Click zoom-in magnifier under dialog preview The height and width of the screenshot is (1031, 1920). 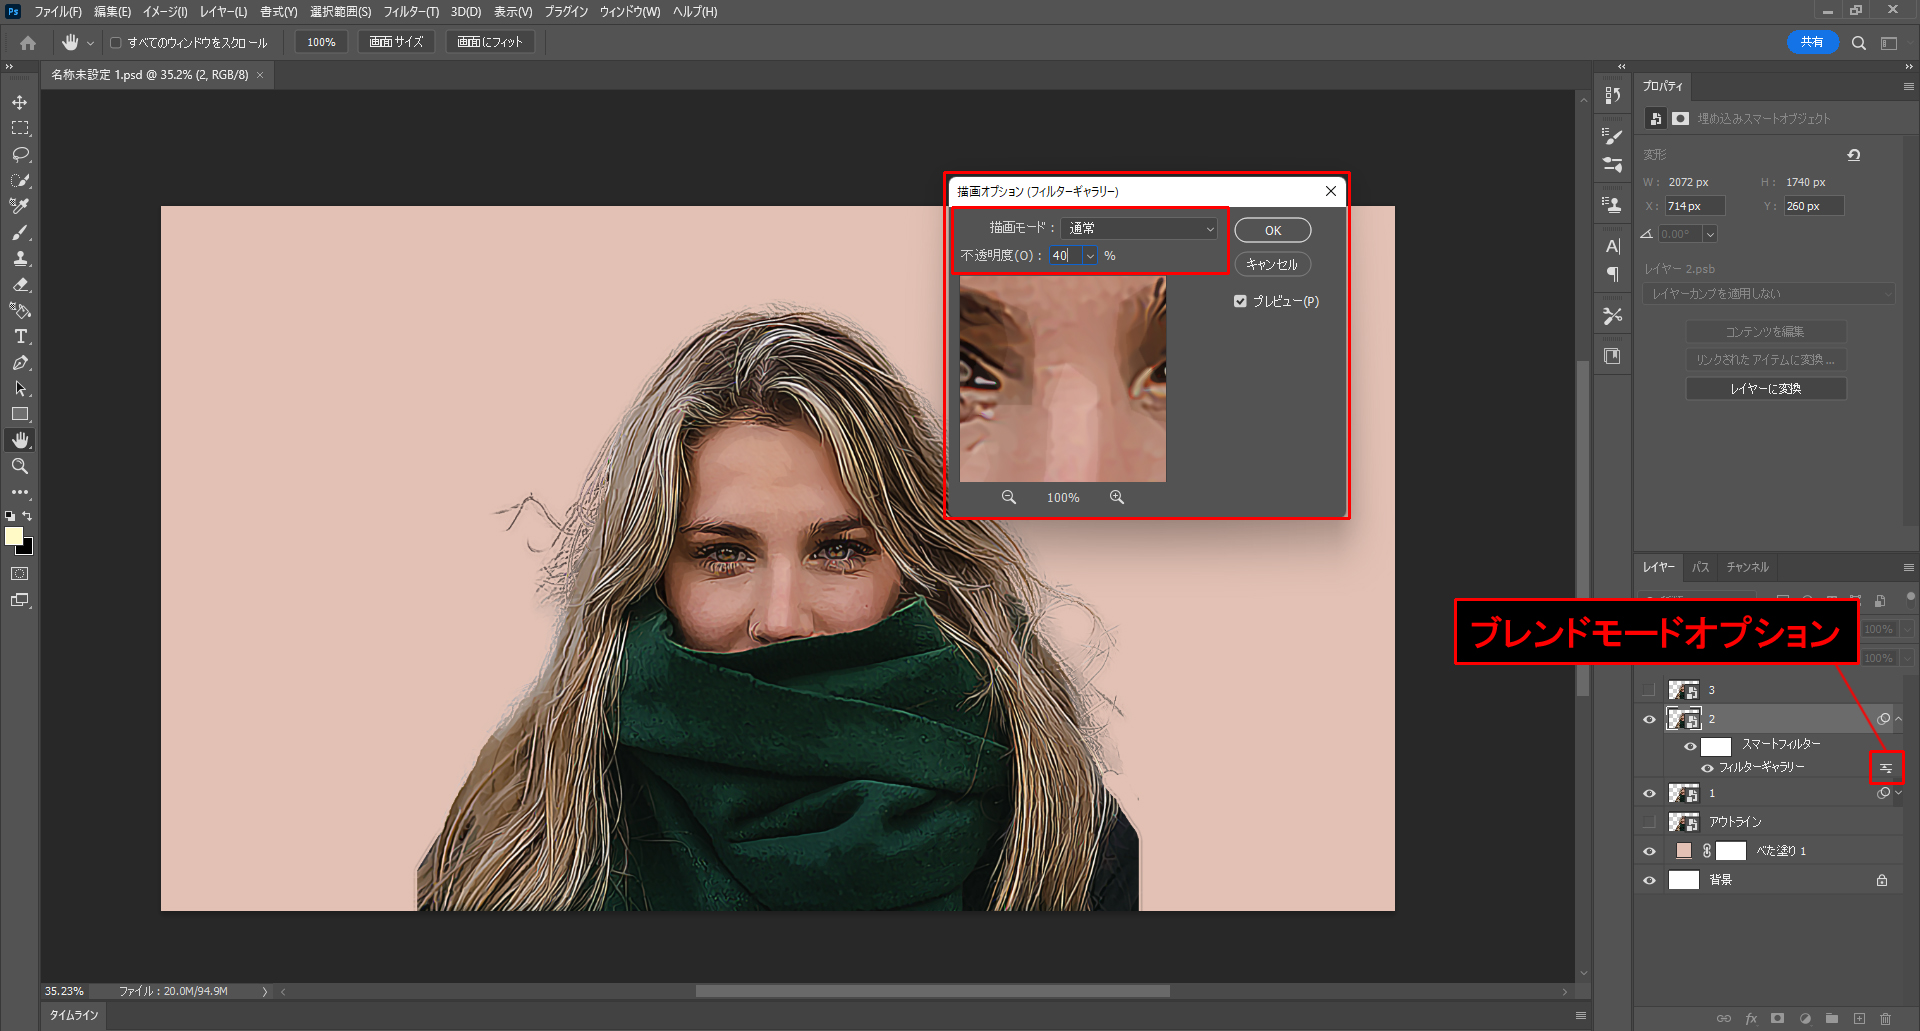coord(1116,497)
